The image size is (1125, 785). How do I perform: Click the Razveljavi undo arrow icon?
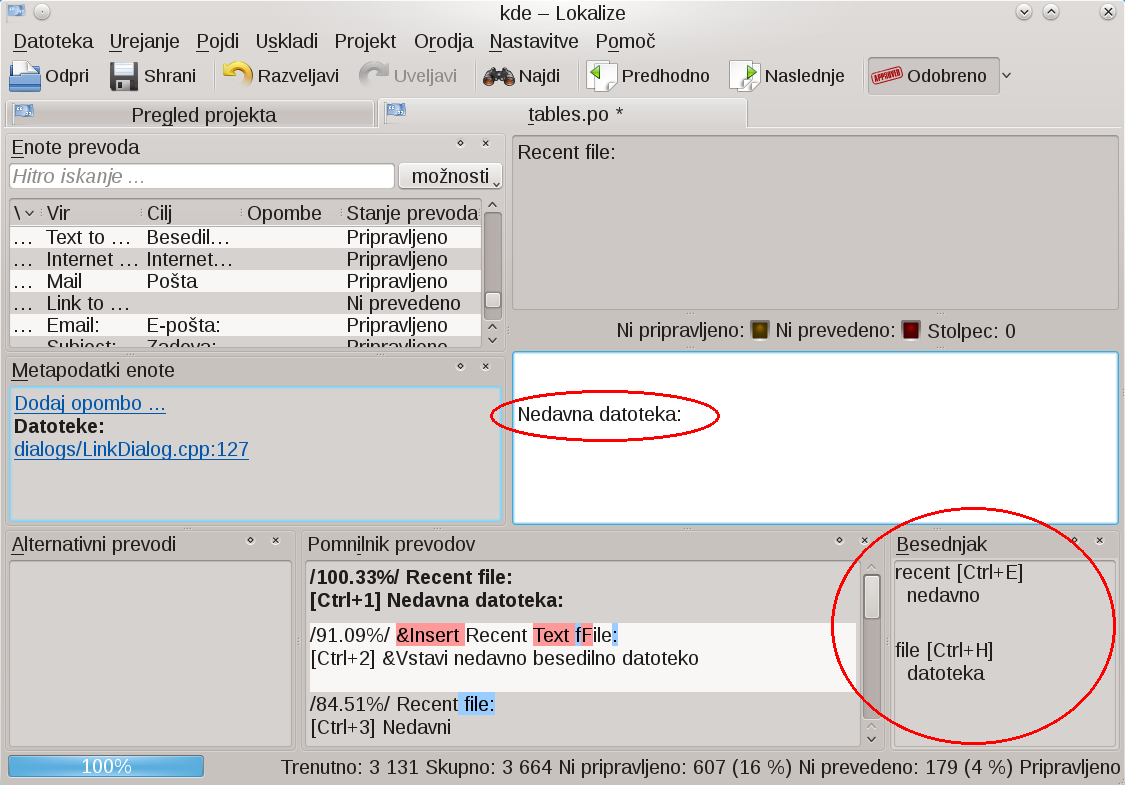[x=238, y=76]
